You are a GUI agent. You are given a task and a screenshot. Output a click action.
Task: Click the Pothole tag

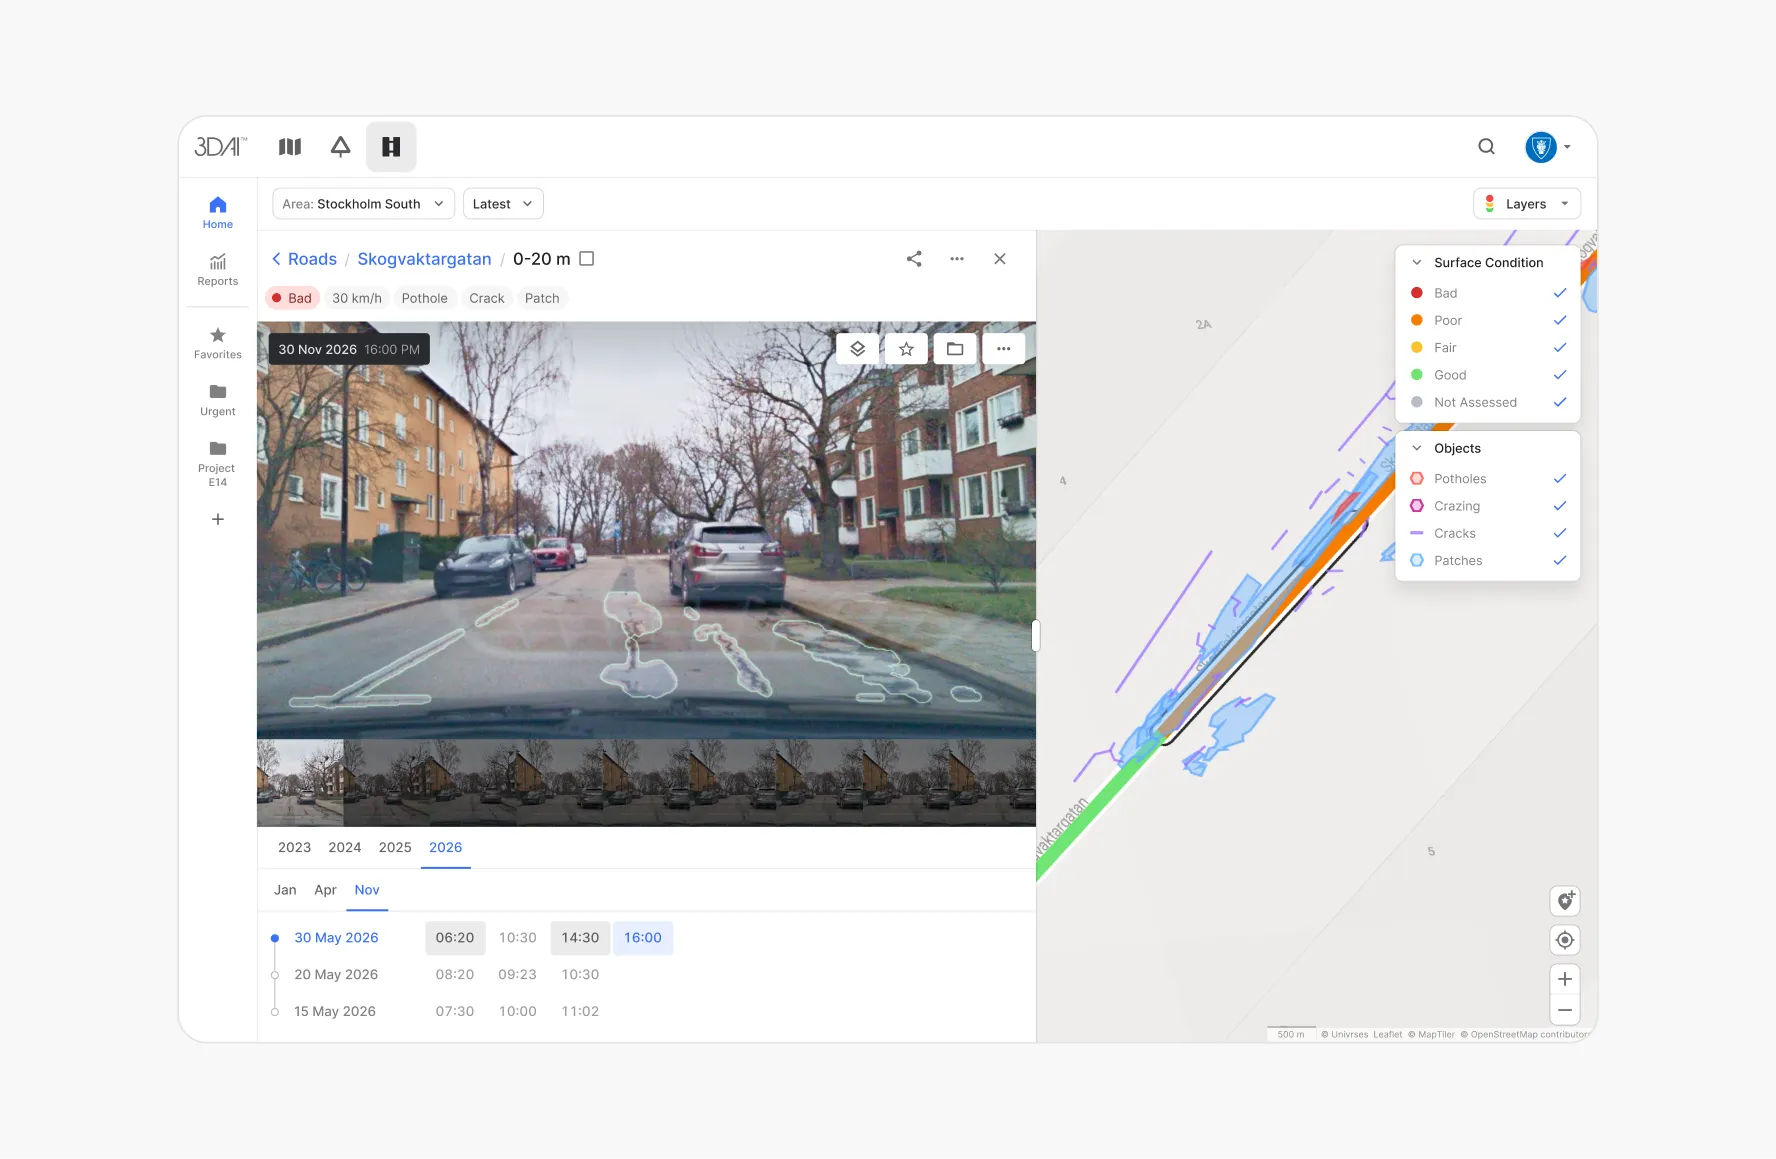point(424,298)
